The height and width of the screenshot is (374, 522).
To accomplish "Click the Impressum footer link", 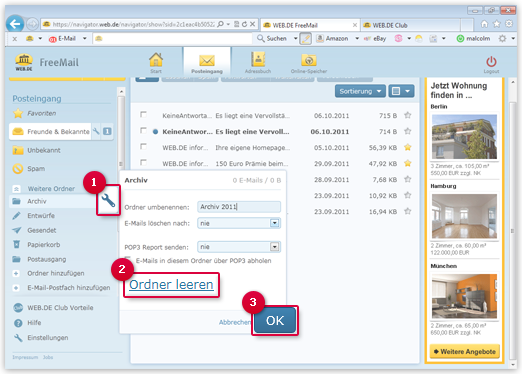I will [25, 357].
